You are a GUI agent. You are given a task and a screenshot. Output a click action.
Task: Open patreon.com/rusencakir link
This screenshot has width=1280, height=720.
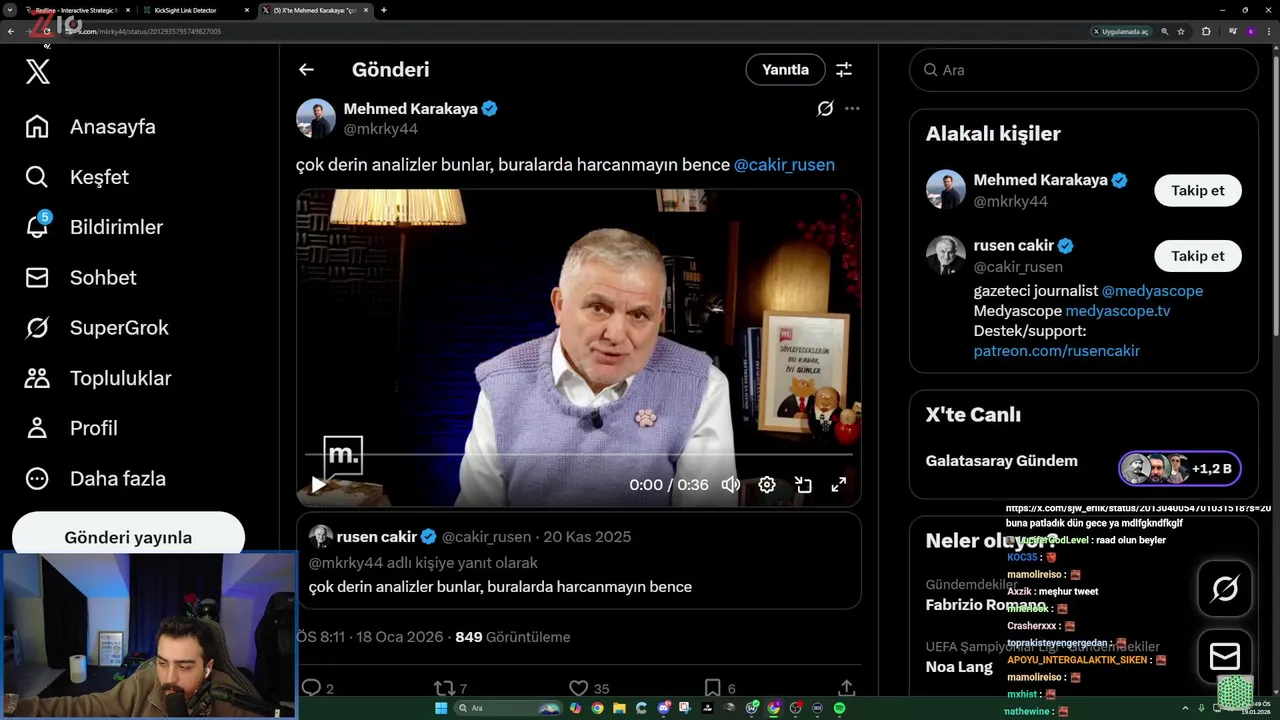tap(1057, 351)
